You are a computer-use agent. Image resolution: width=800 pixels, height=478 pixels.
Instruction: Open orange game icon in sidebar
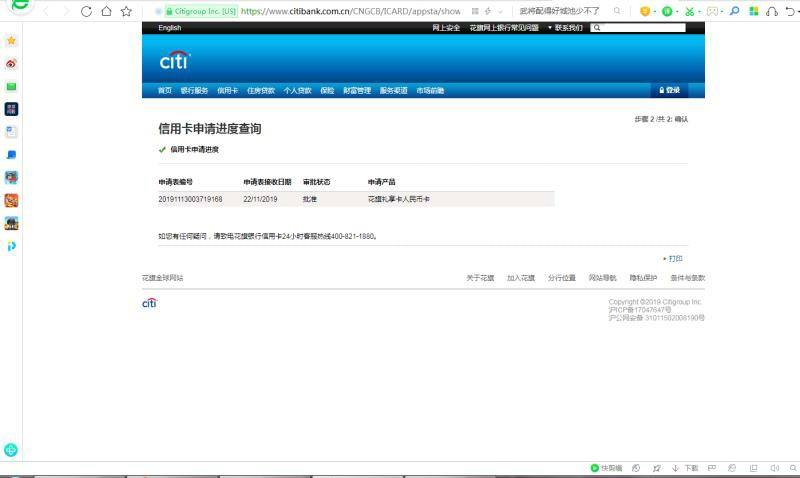pos(11,200)
